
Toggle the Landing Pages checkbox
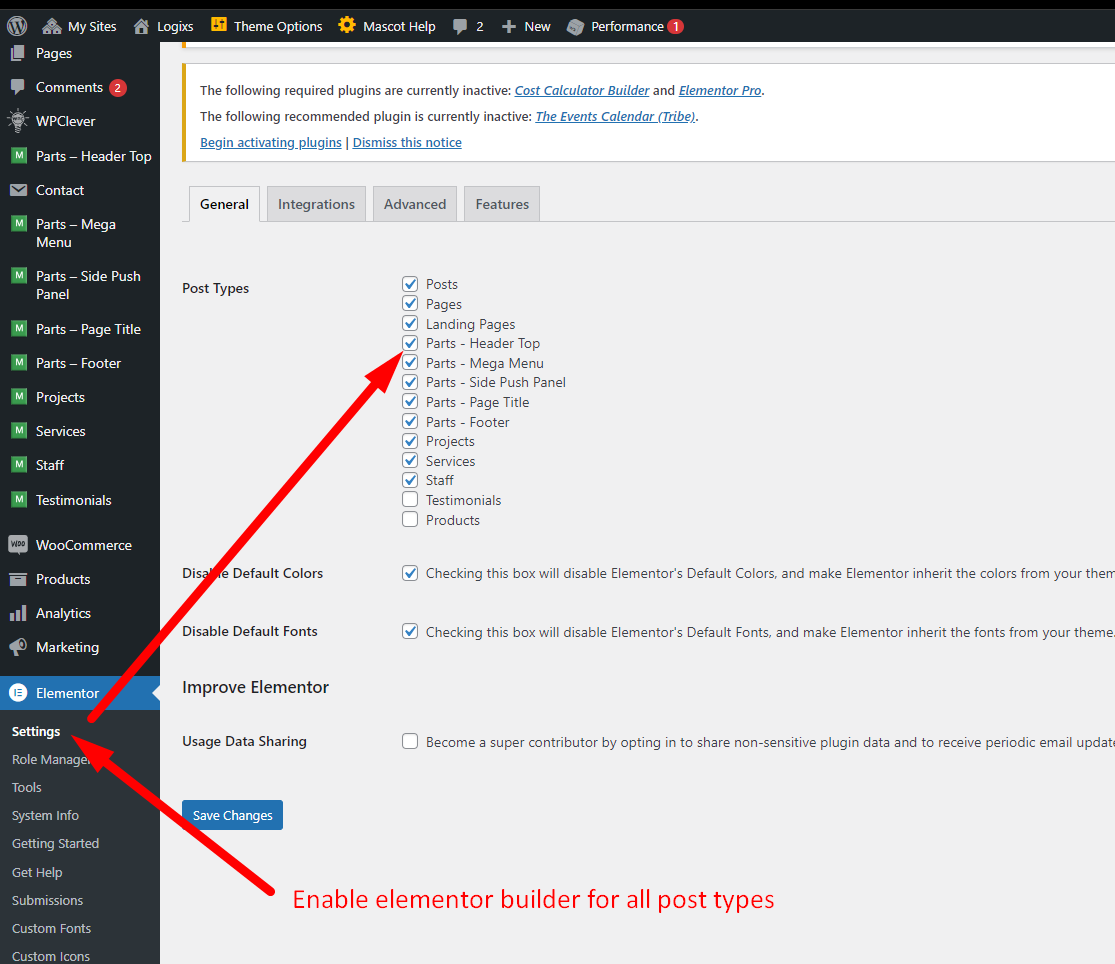coord(410,323)
